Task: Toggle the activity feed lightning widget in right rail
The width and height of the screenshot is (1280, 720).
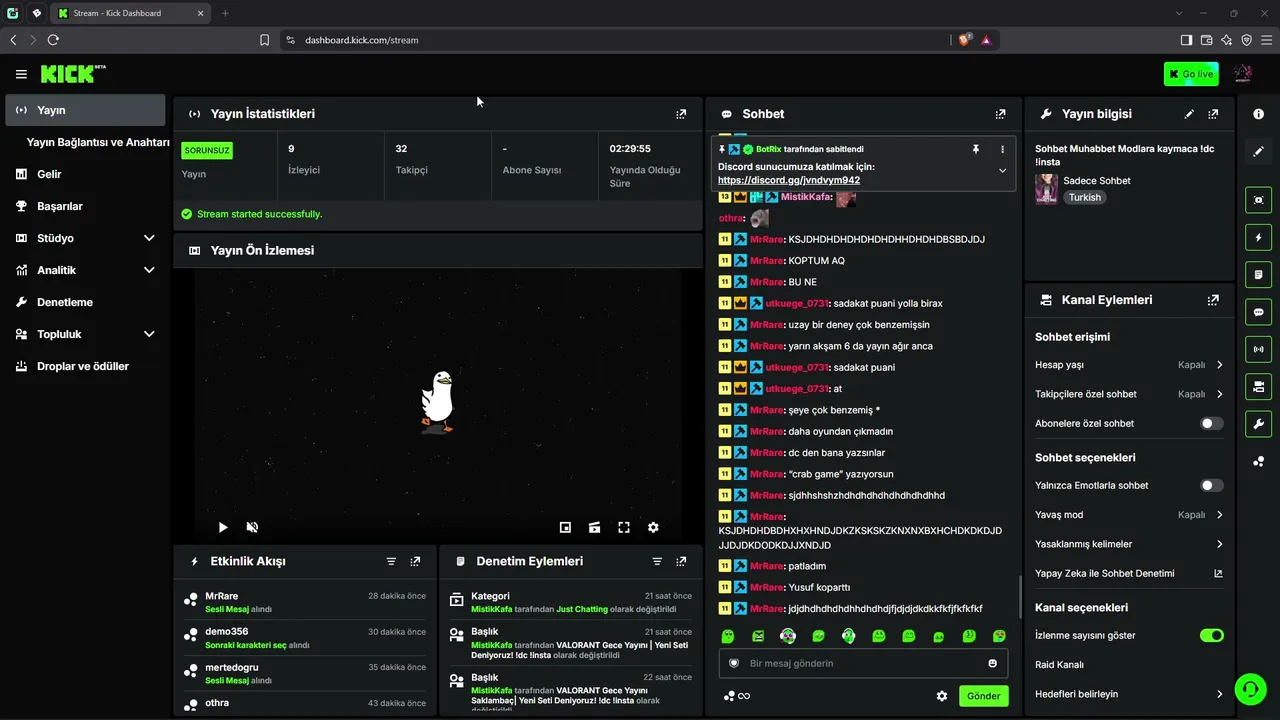Action: 1258,237
